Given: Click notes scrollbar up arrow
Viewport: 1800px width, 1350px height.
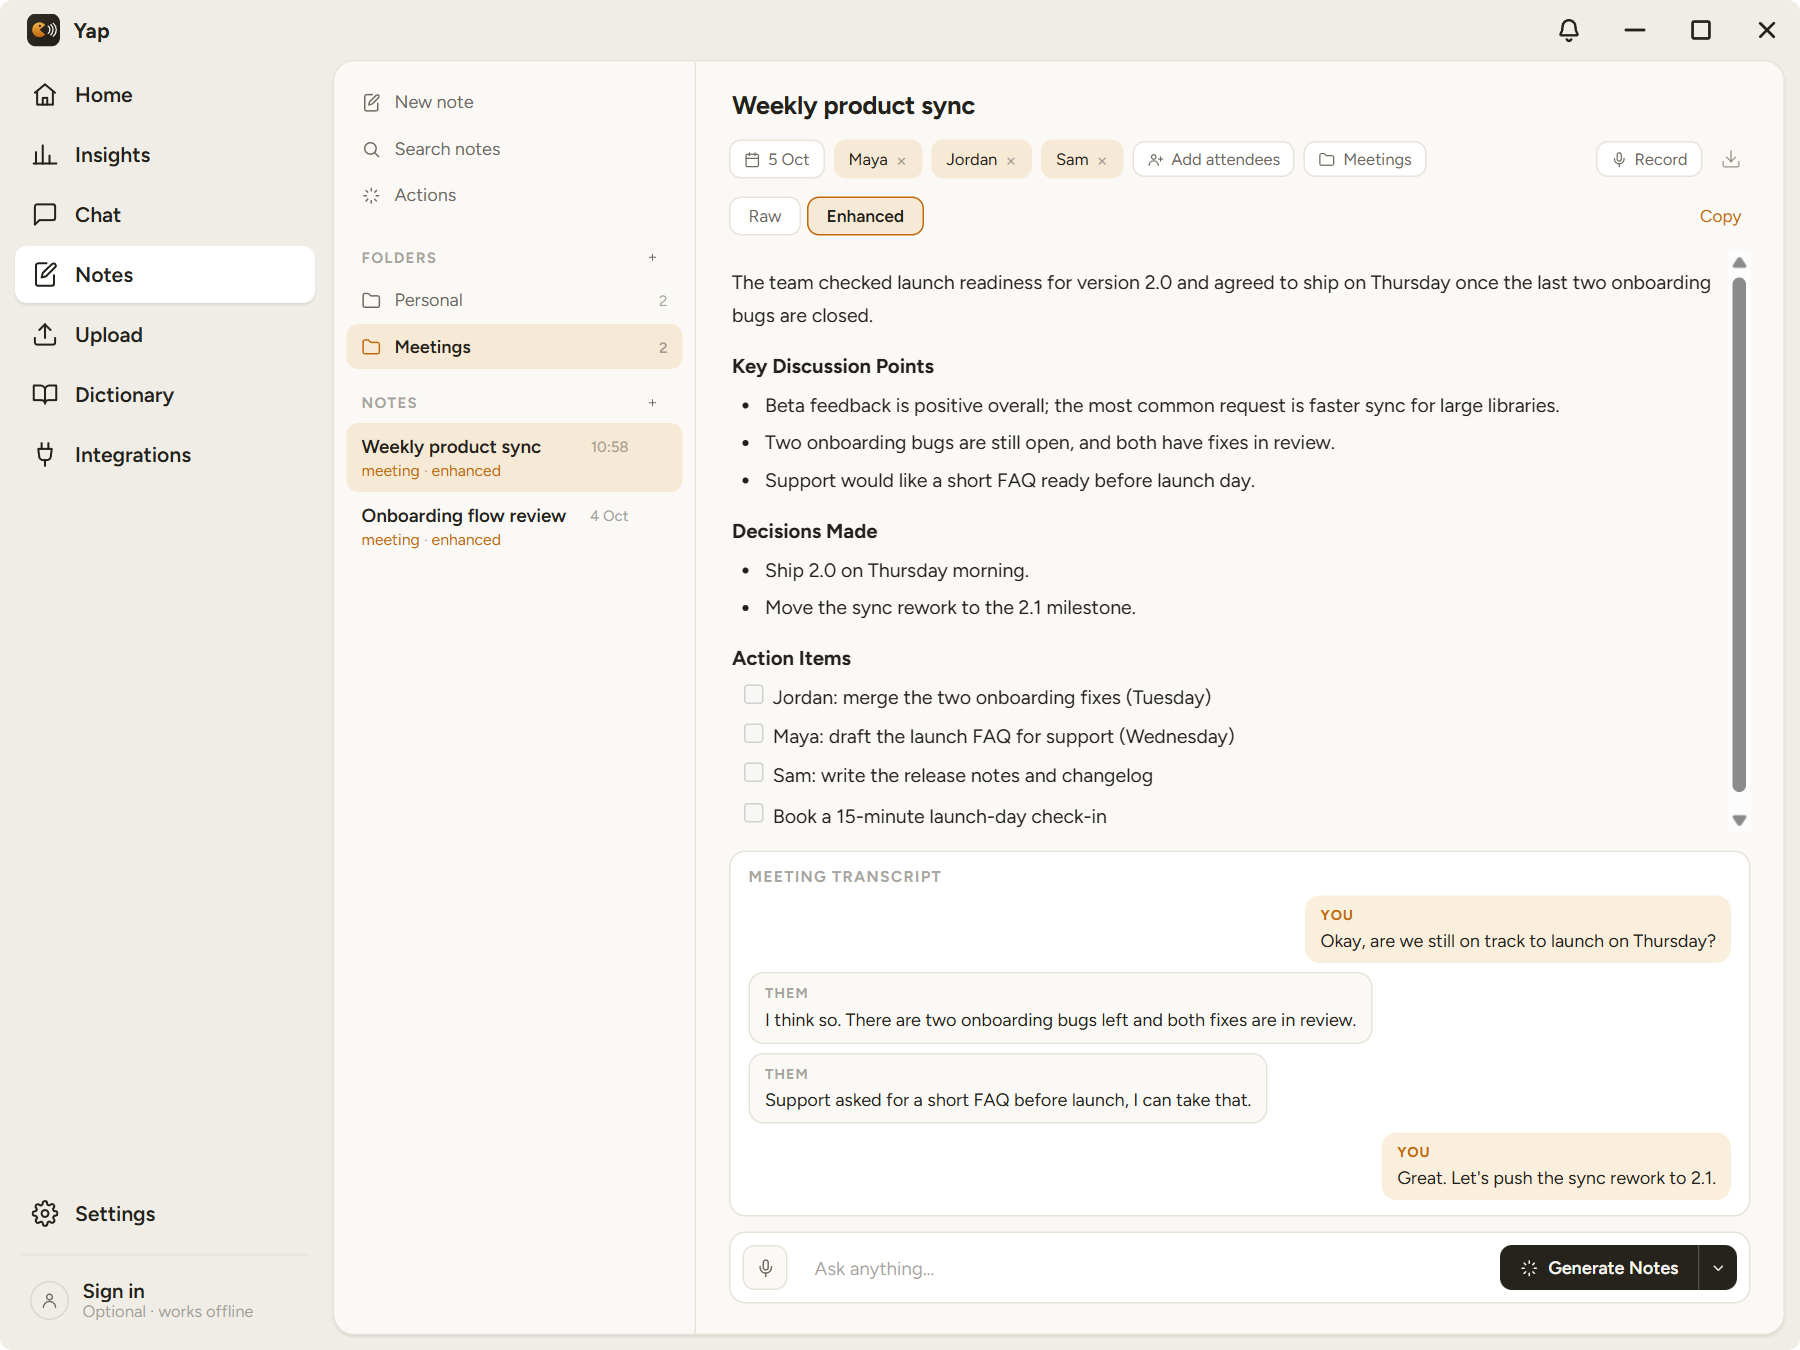Looking at the screenshot, I should click(1739, 262).
